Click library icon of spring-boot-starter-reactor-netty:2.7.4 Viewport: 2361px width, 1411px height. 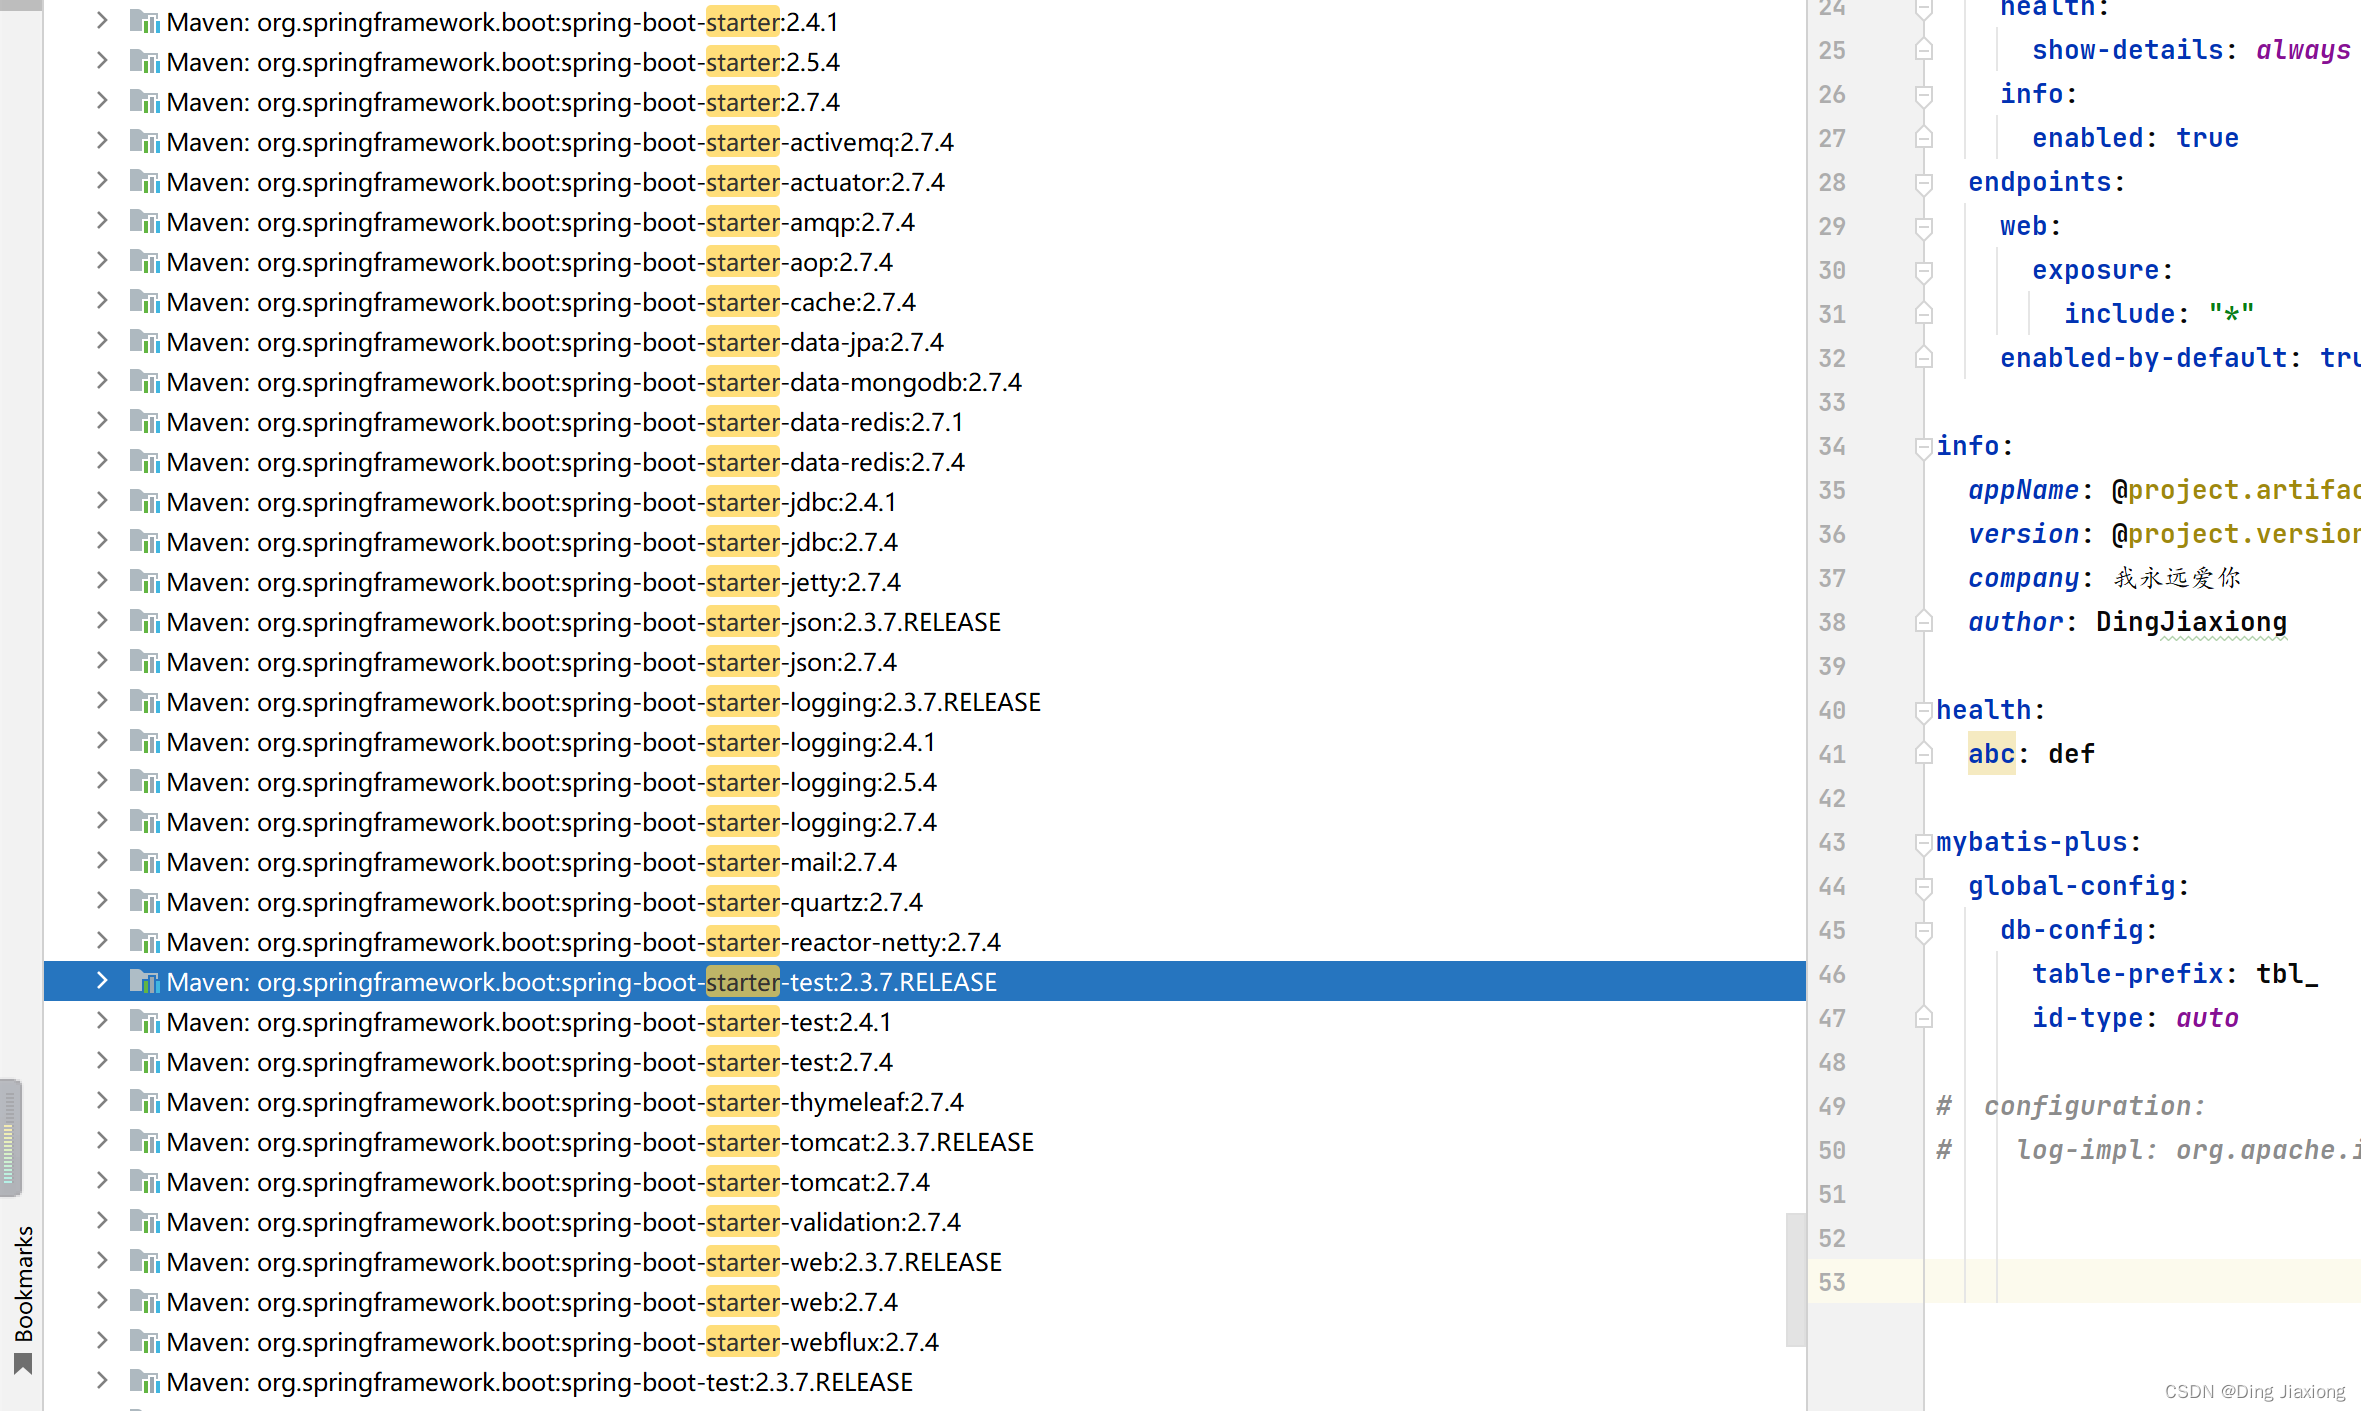point(145,942)
